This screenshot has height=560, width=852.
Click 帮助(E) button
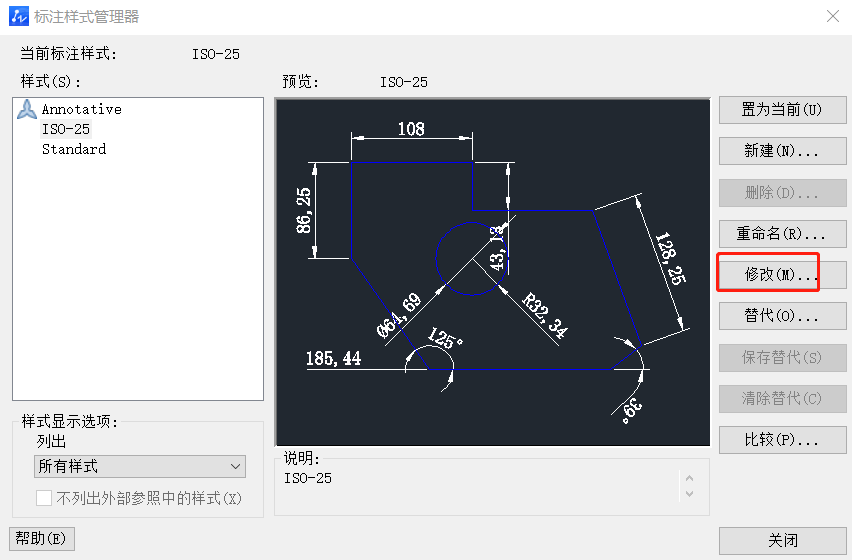coord(42,539)
